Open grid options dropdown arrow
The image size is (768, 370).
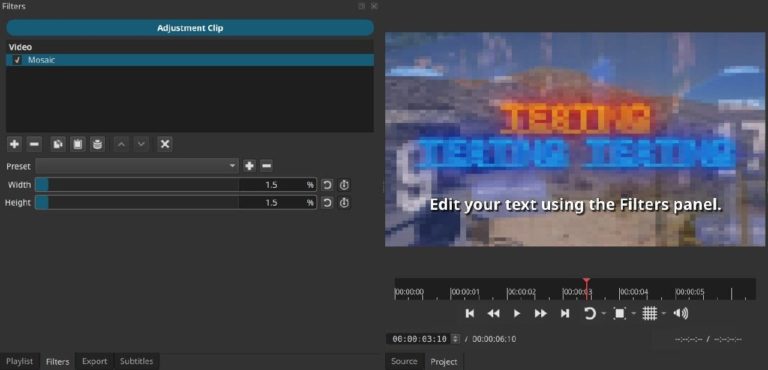[664, 314]
